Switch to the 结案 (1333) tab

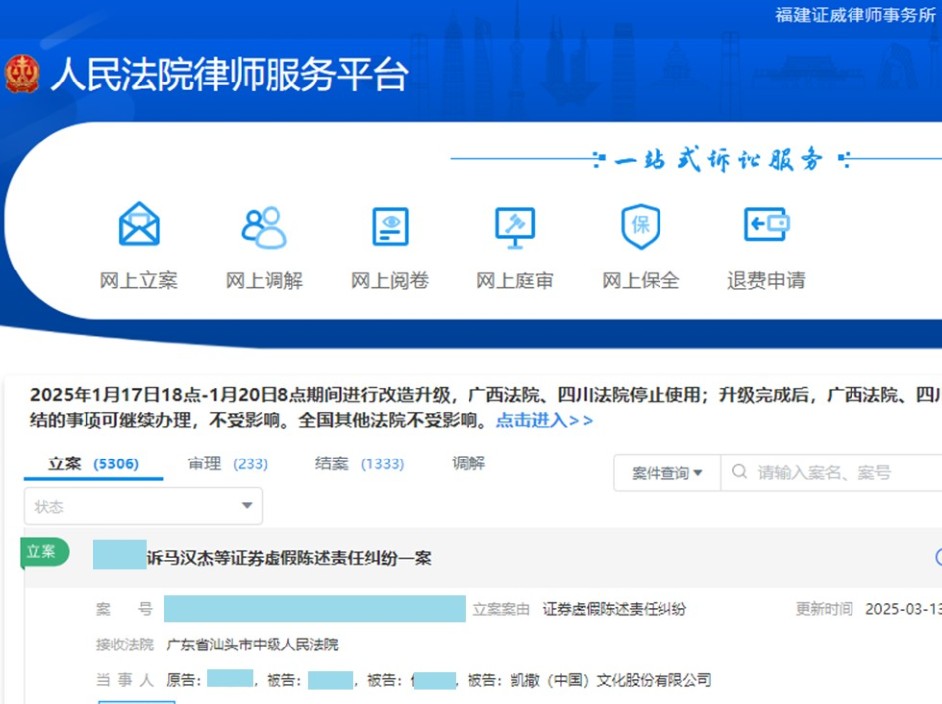[x=359, y=464]
